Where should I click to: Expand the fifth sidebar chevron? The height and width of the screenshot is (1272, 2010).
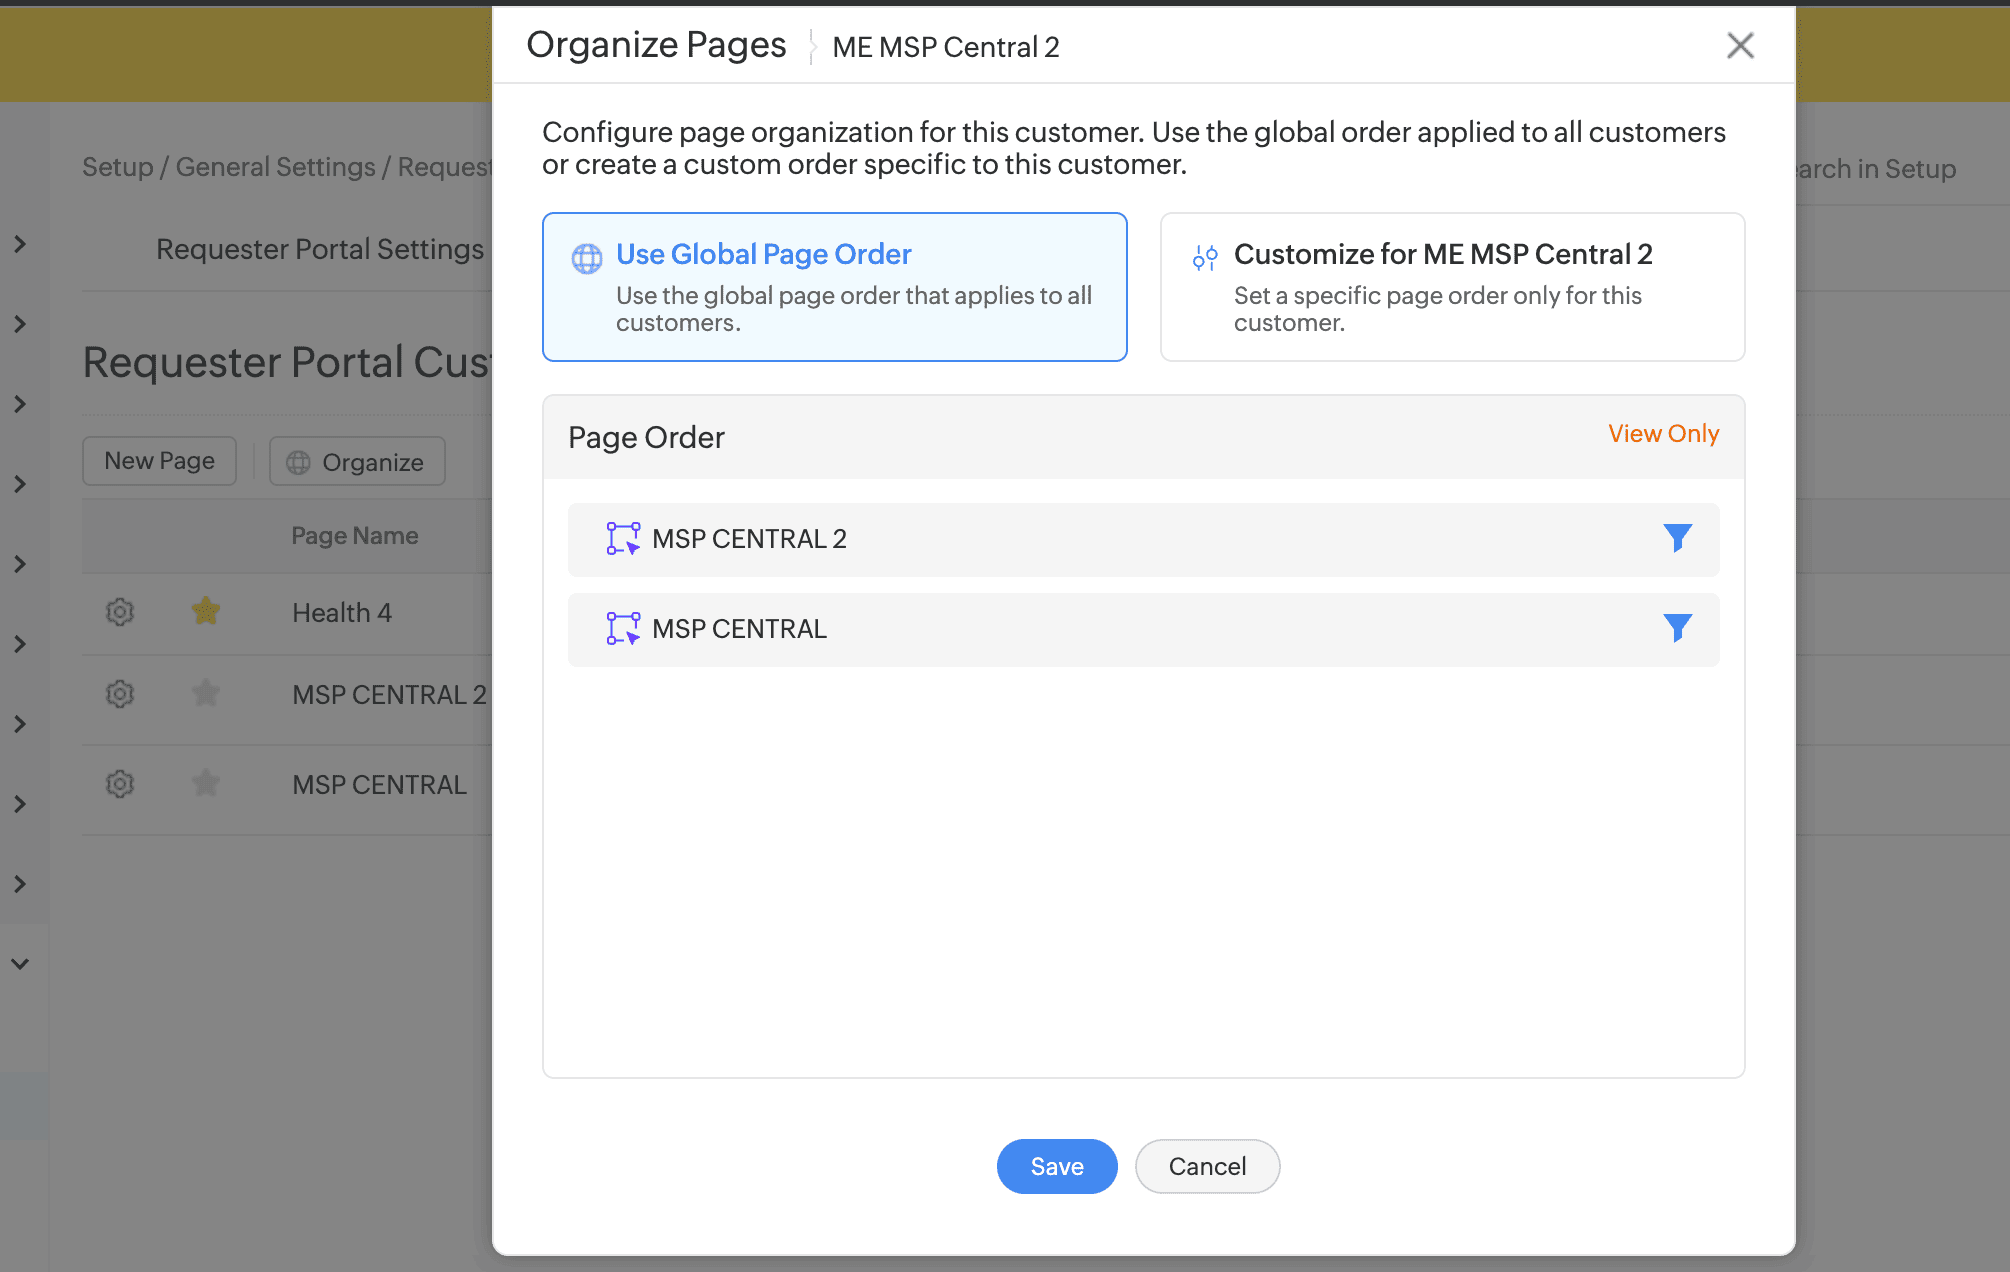click(20, 564)
